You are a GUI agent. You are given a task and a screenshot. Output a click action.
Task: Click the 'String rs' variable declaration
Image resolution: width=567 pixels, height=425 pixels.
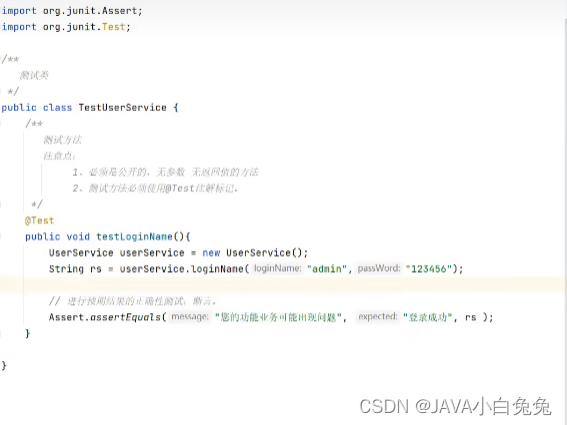click(75, 269)
